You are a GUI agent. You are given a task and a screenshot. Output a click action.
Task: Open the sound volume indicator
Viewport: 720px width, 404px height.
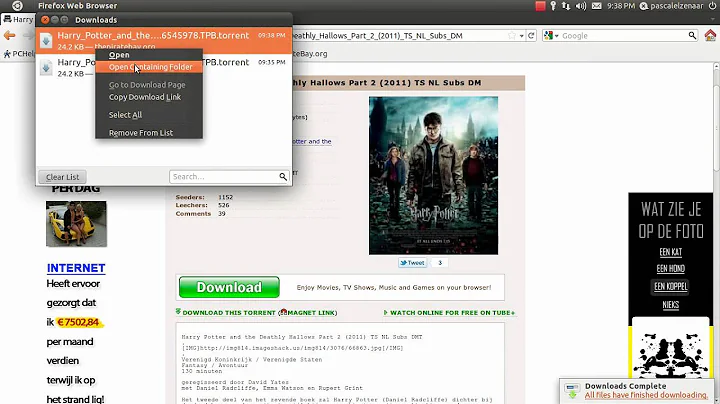[x=581, y=6]
